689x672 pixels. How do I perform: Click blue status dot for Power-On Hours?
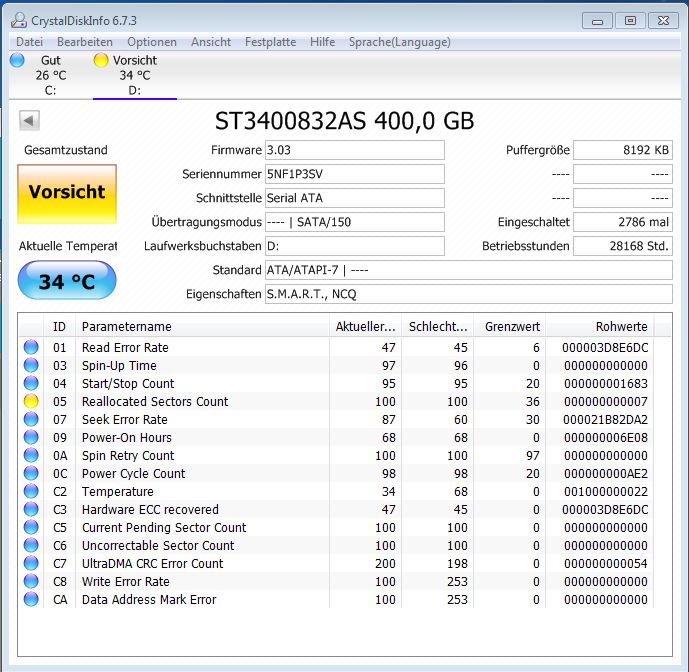click(x=31, y=437)
